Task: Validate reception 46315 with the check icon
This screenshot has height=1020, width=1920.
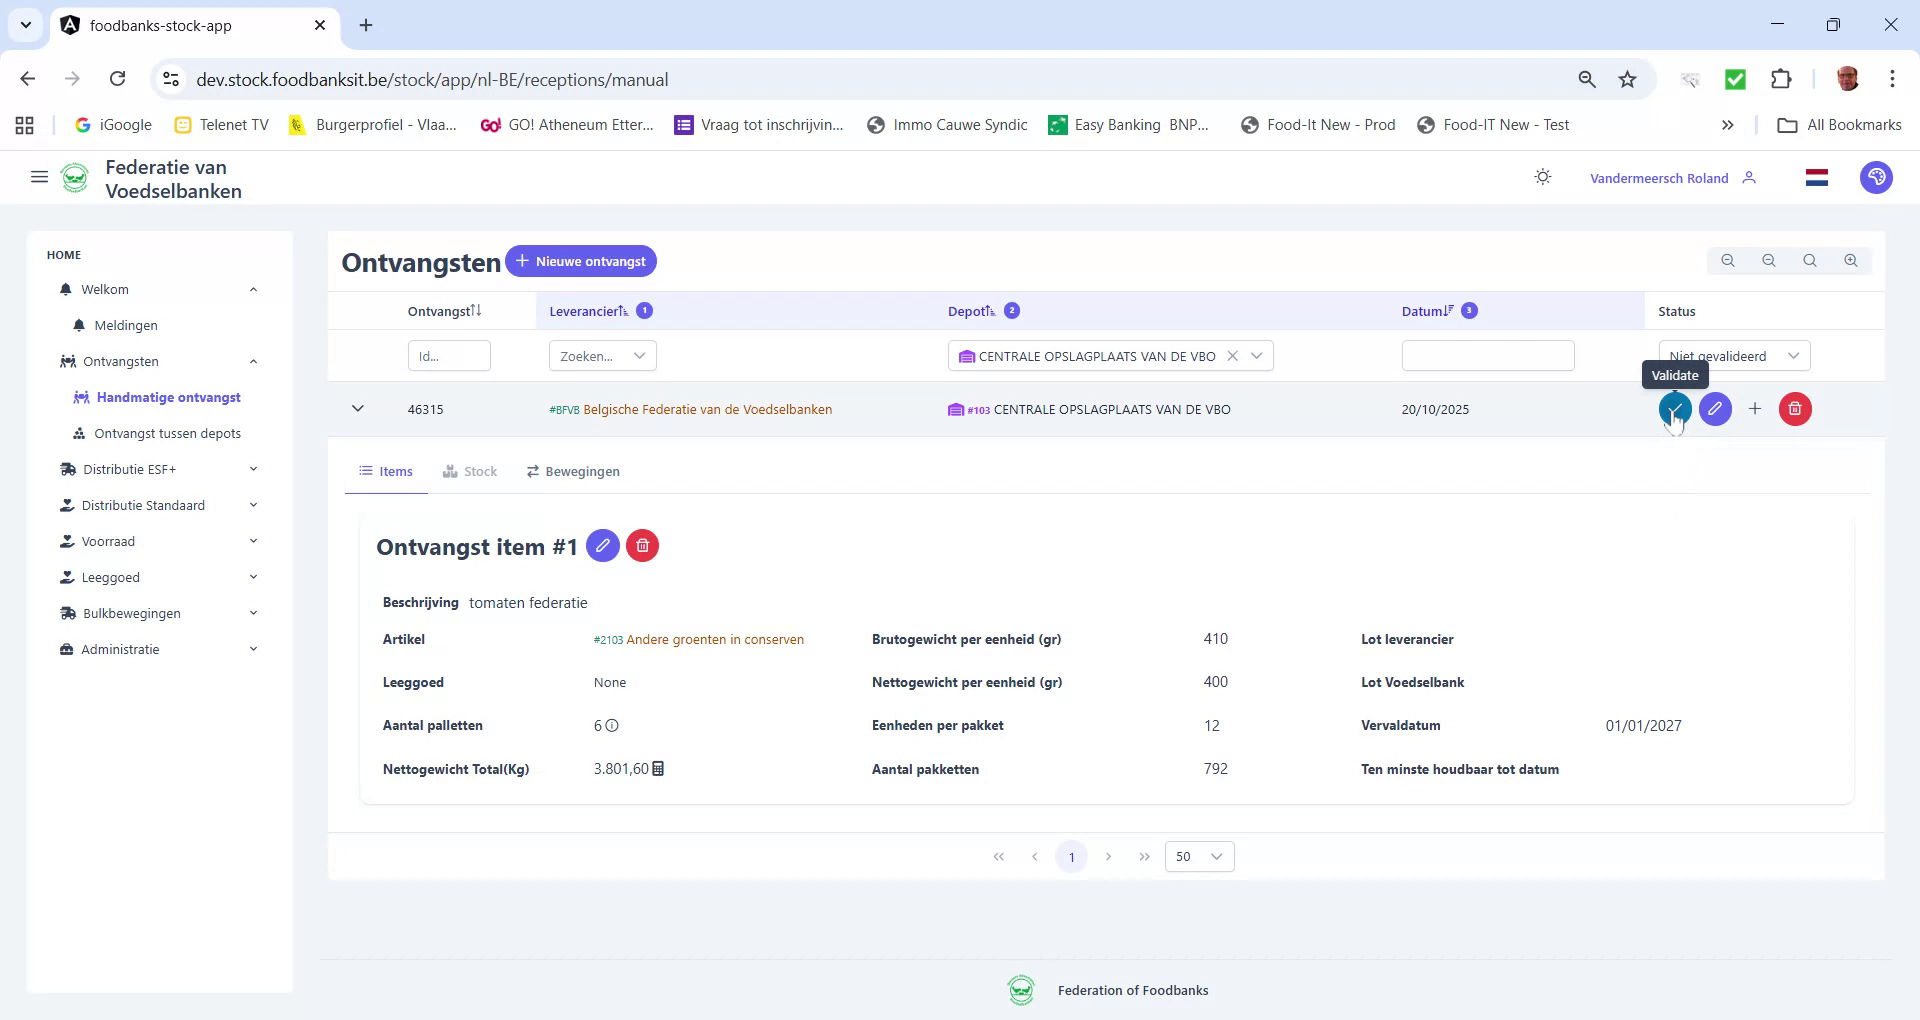Action: pos(1675,409)
